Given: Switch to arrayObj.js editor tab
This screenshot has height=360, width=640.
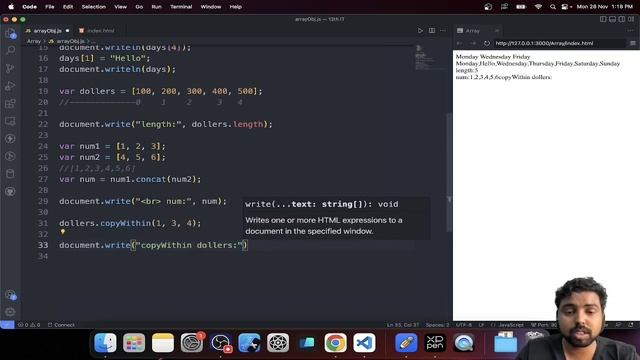Looking at the screenshot, I should (x=47, y=31).
